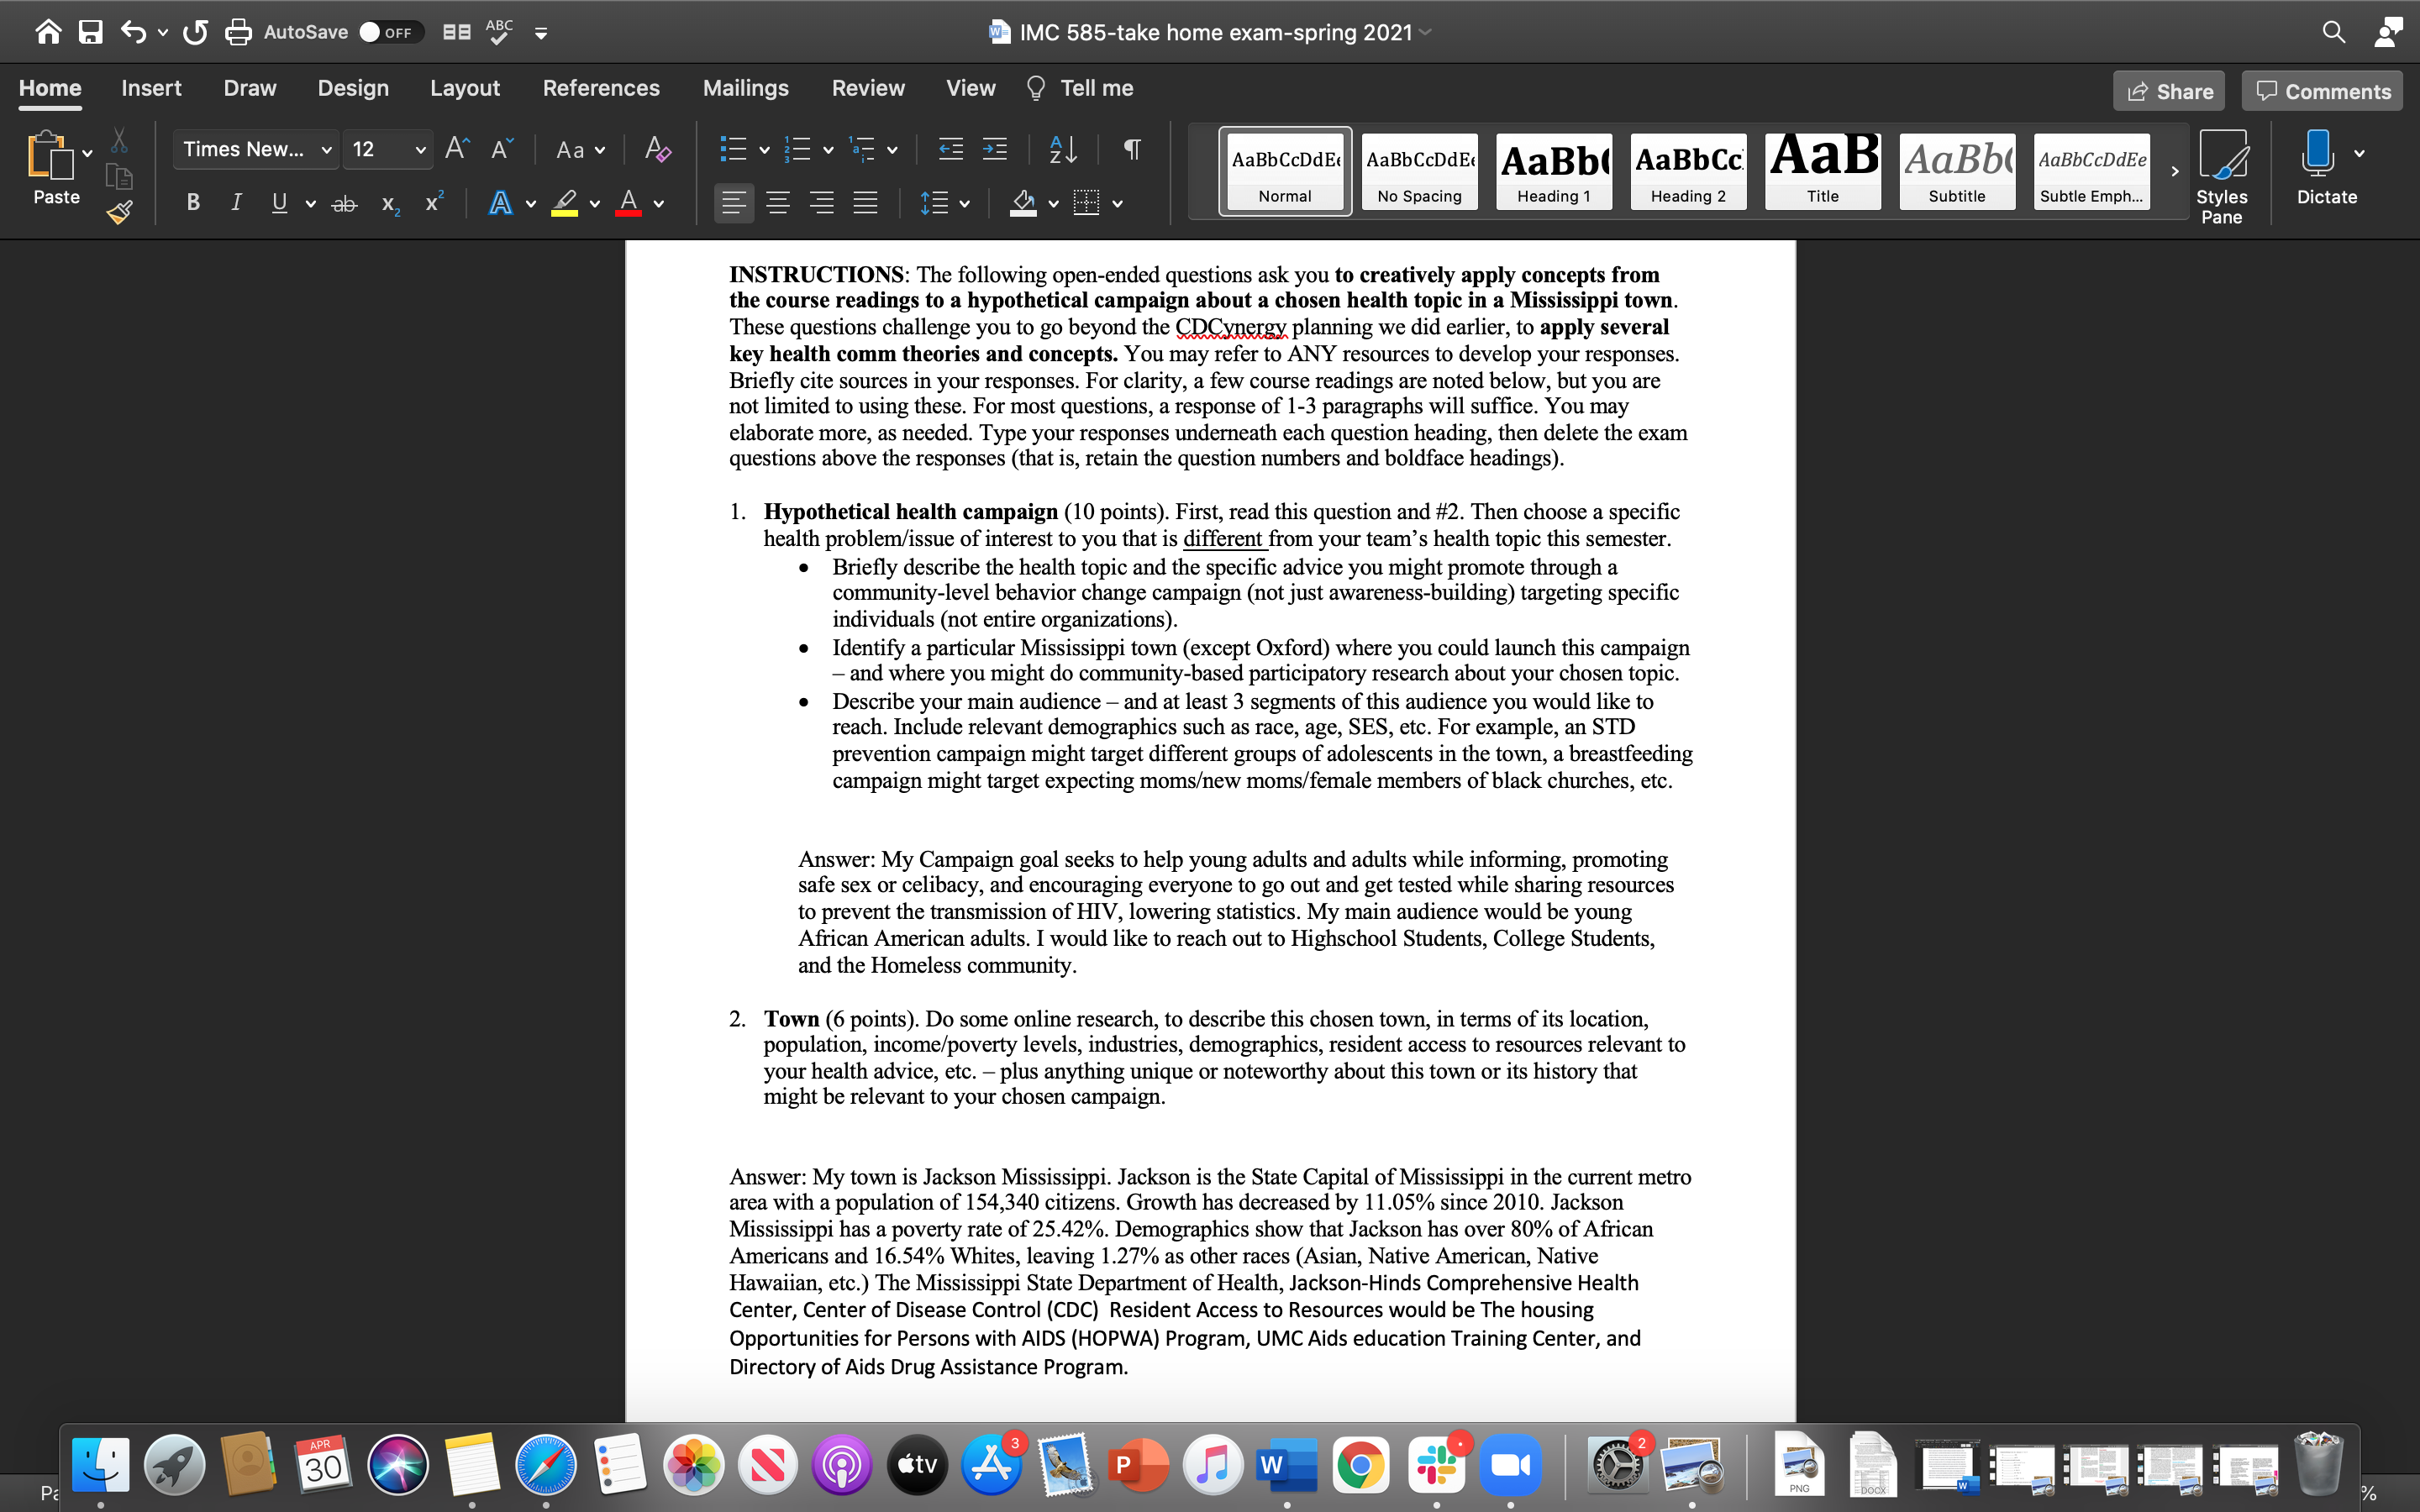The image size is (2420, 1512).
Task: Expand bullet list style options
Action: coord(764,150)
